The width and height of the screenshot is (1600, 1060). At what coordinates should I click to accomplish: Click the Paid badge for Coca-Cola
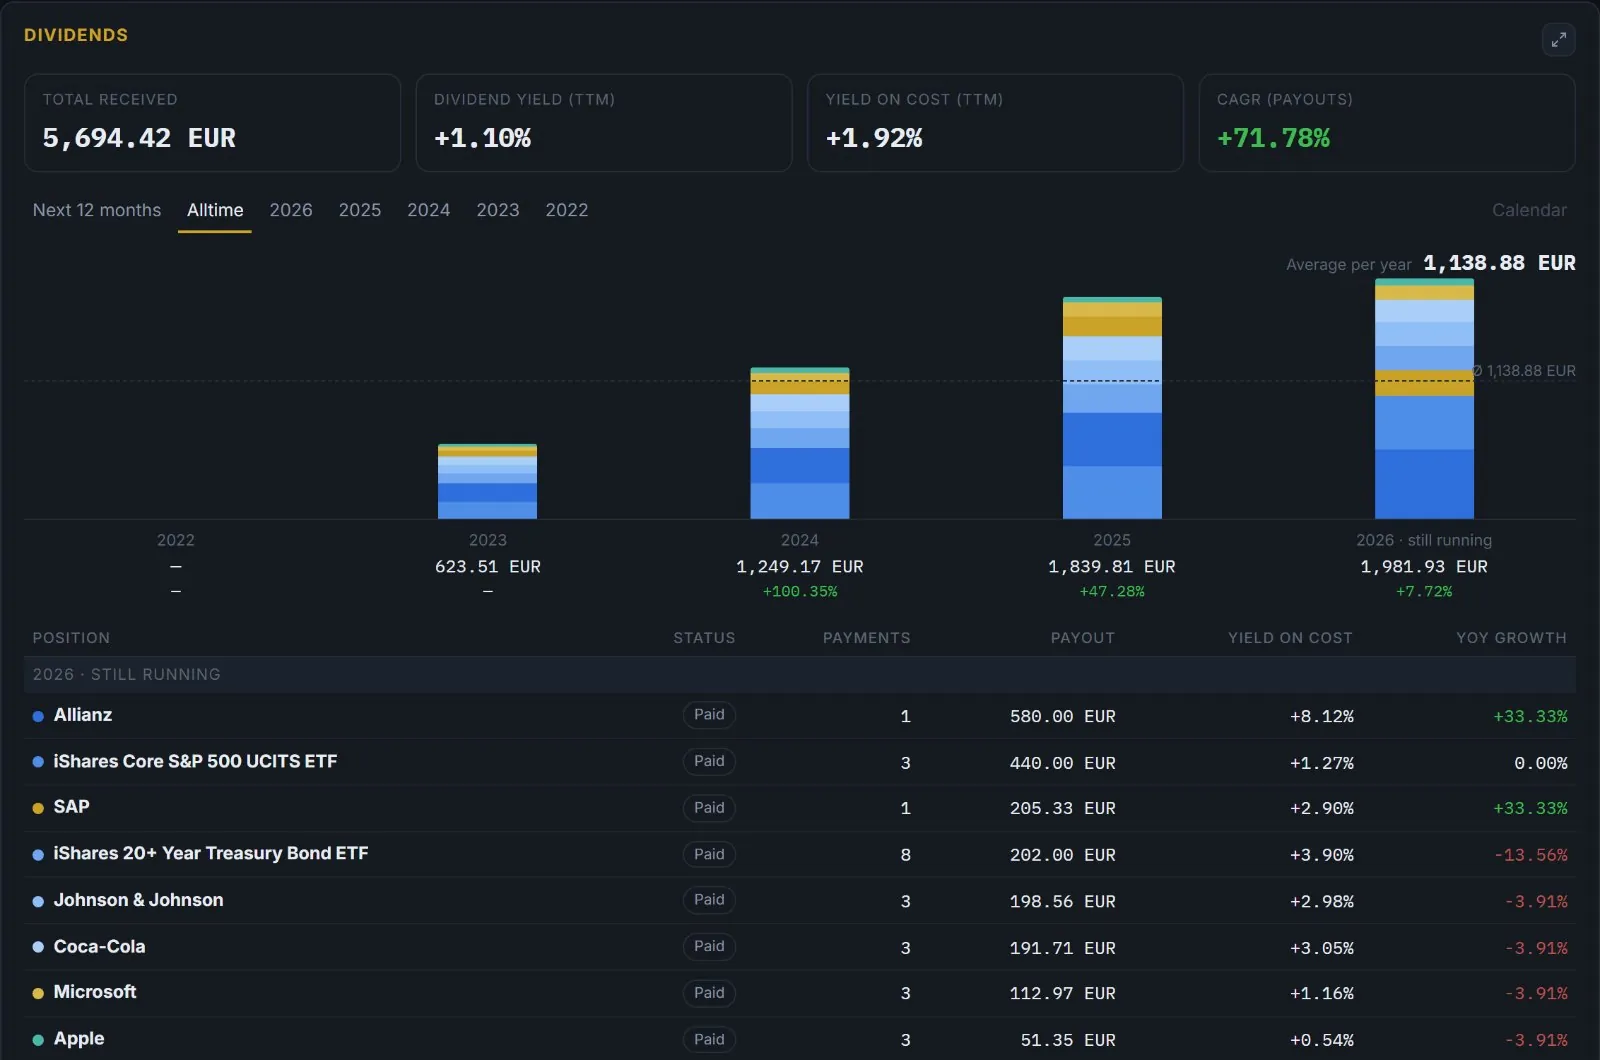click(709, 947)
